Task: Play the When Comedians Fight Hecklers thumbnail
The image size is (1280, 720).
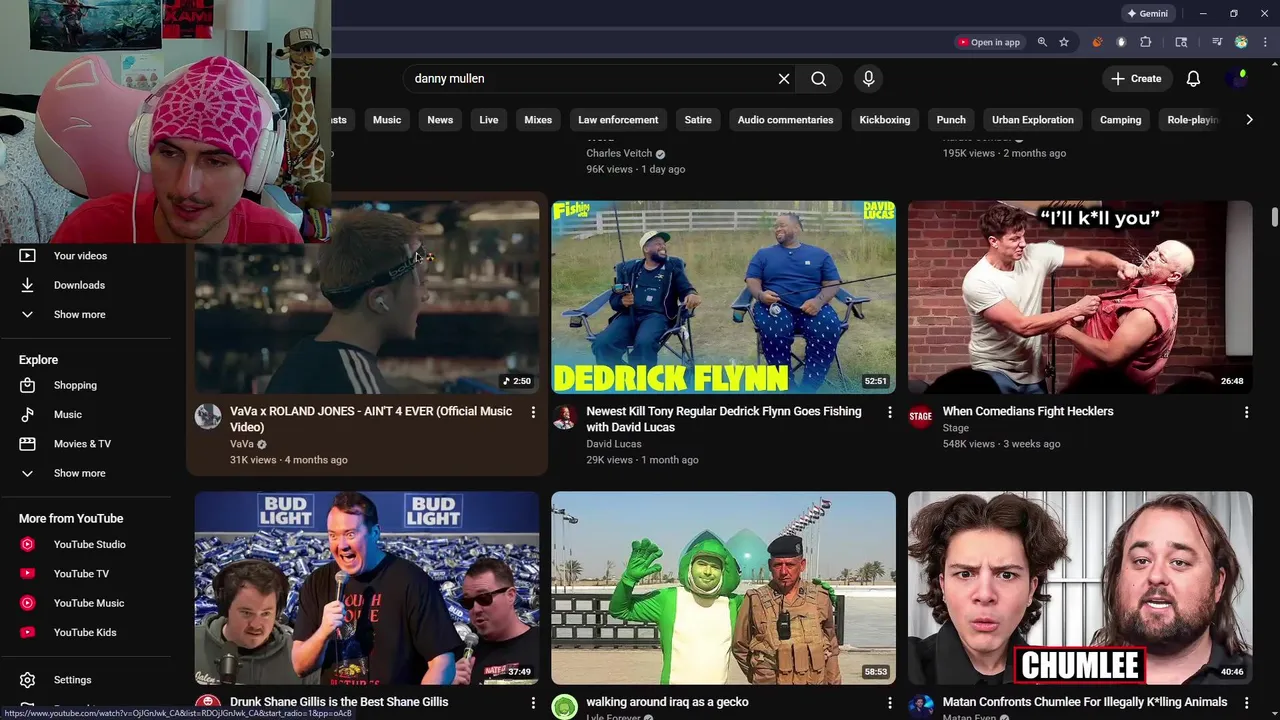Action: (1080, 297)
